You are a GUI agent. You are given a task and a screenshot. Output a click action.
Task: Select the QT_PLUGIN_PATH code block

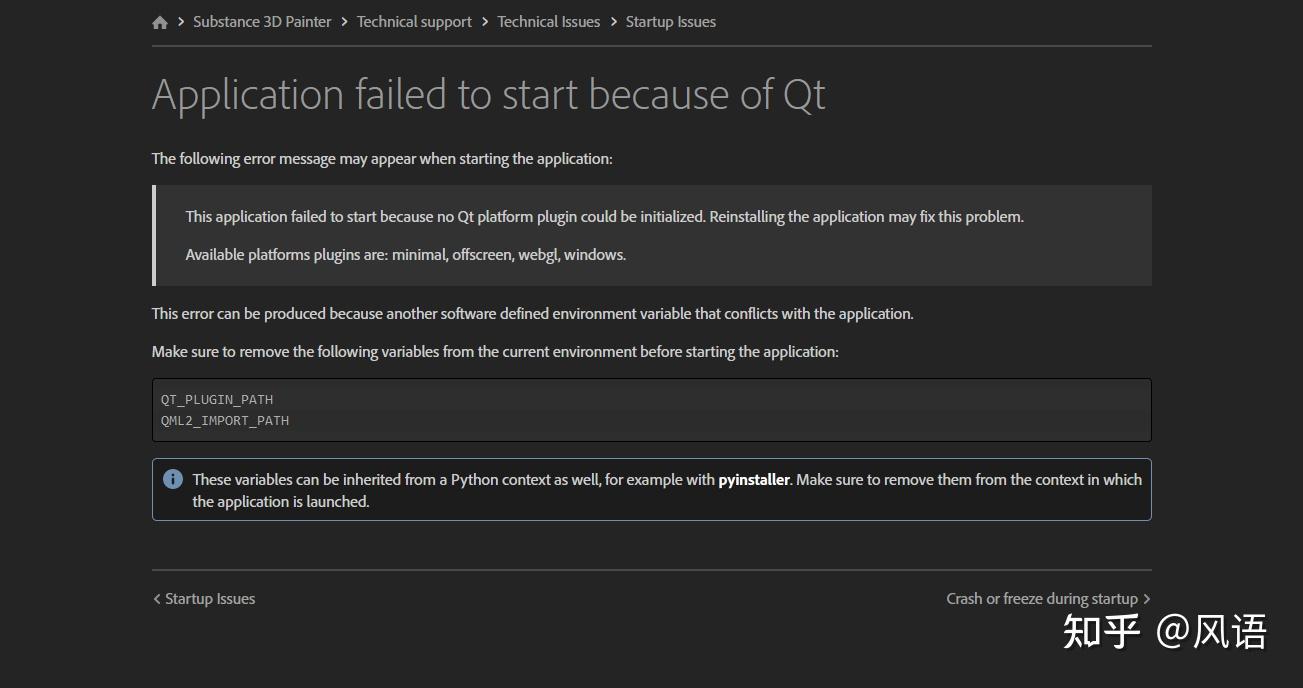[217, 399]
